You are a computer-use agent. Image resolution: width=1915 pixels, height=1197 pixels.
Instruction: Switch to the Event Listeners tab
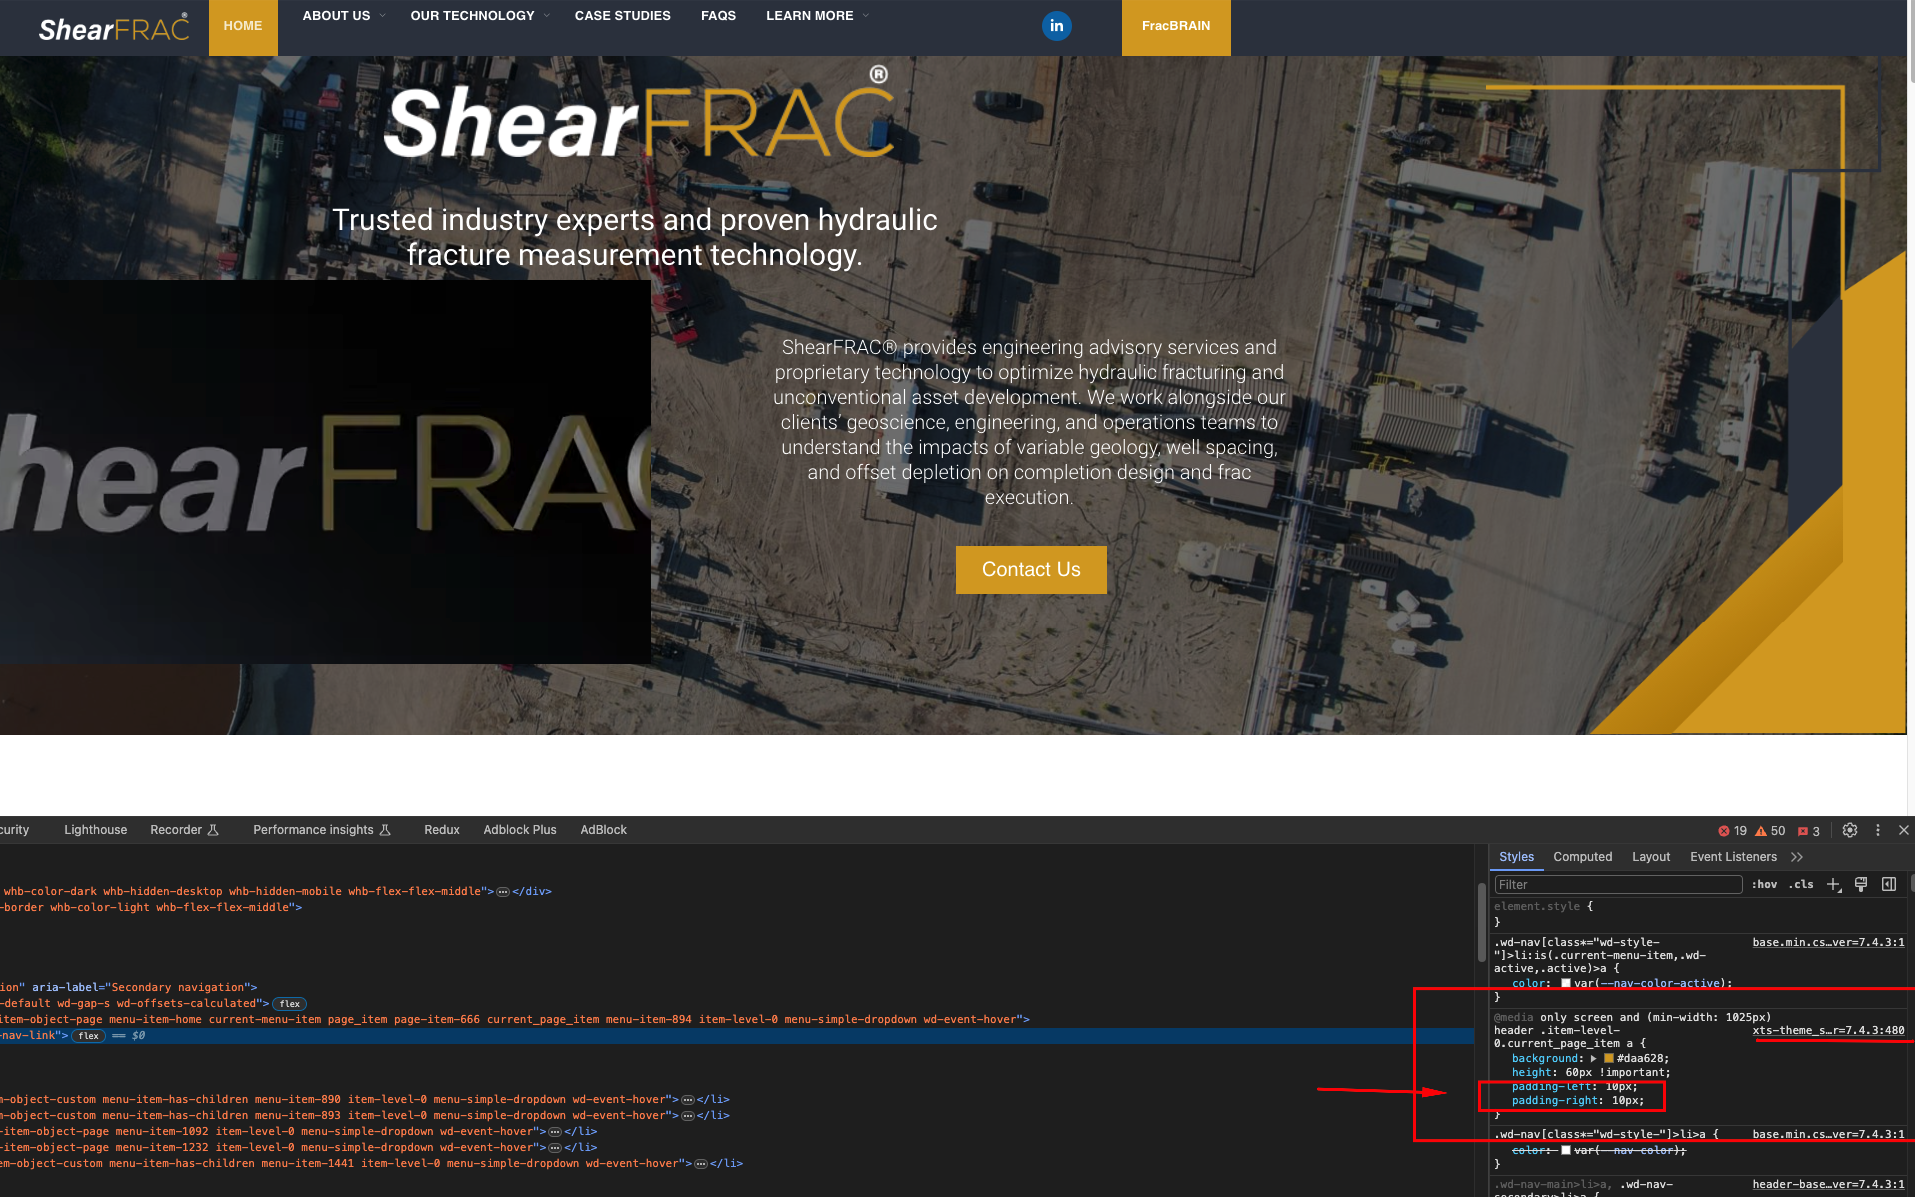pos(1733,857)
